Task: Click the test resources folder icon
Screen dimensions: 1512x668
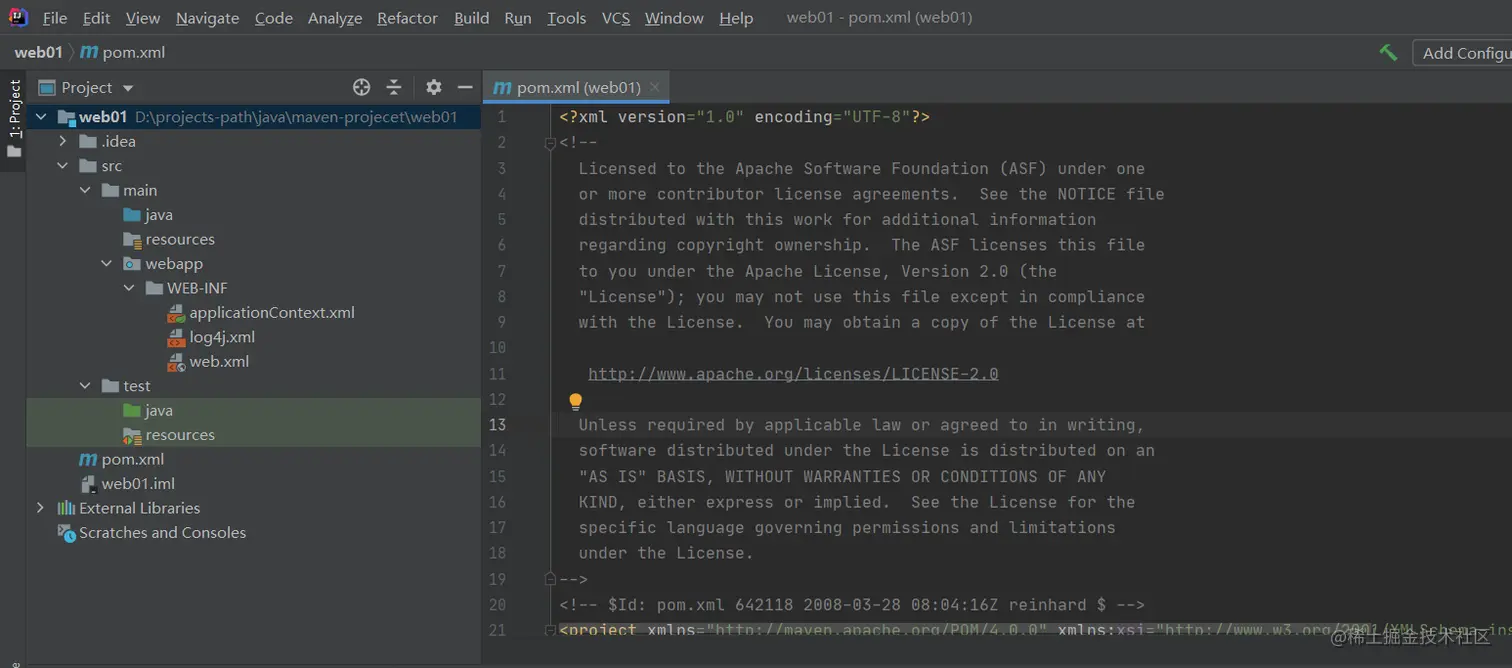Action: point(131,435)
